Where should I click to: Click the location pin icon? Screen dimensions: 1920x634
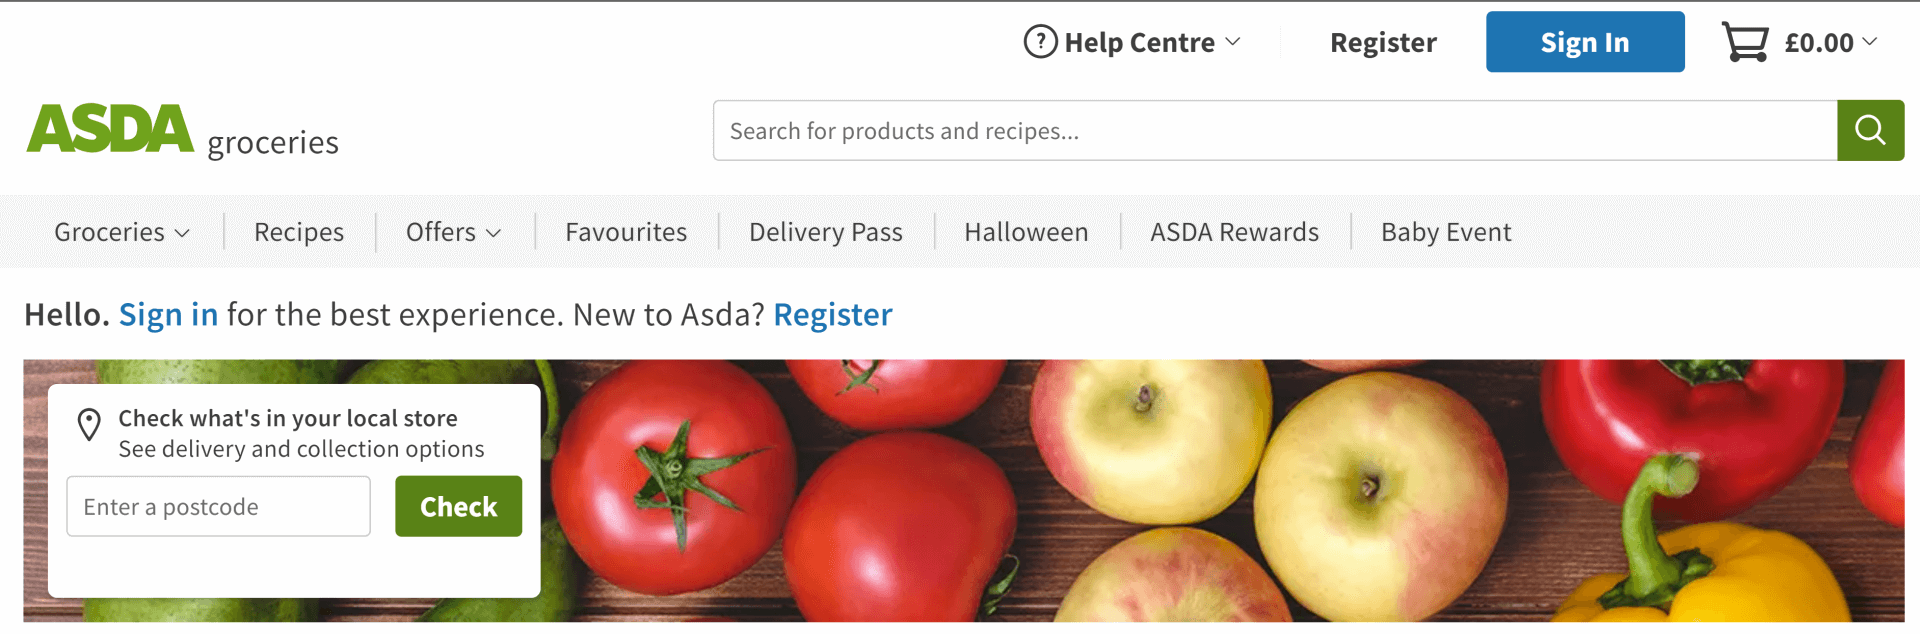click(x=89, y=424)
